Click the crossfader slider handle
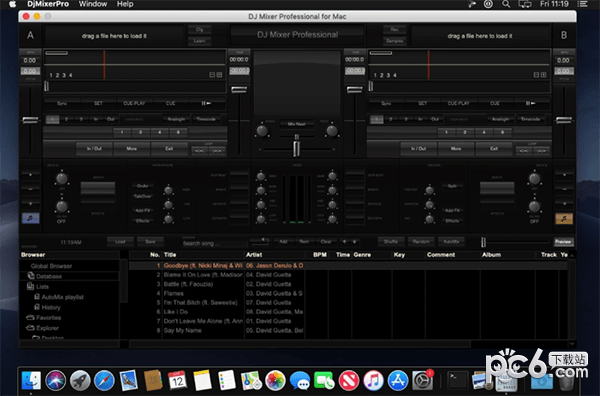 click(296, 149)
